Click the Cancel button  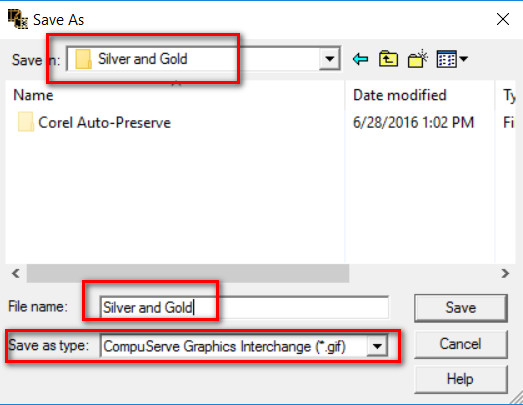[x=461, y=344]
